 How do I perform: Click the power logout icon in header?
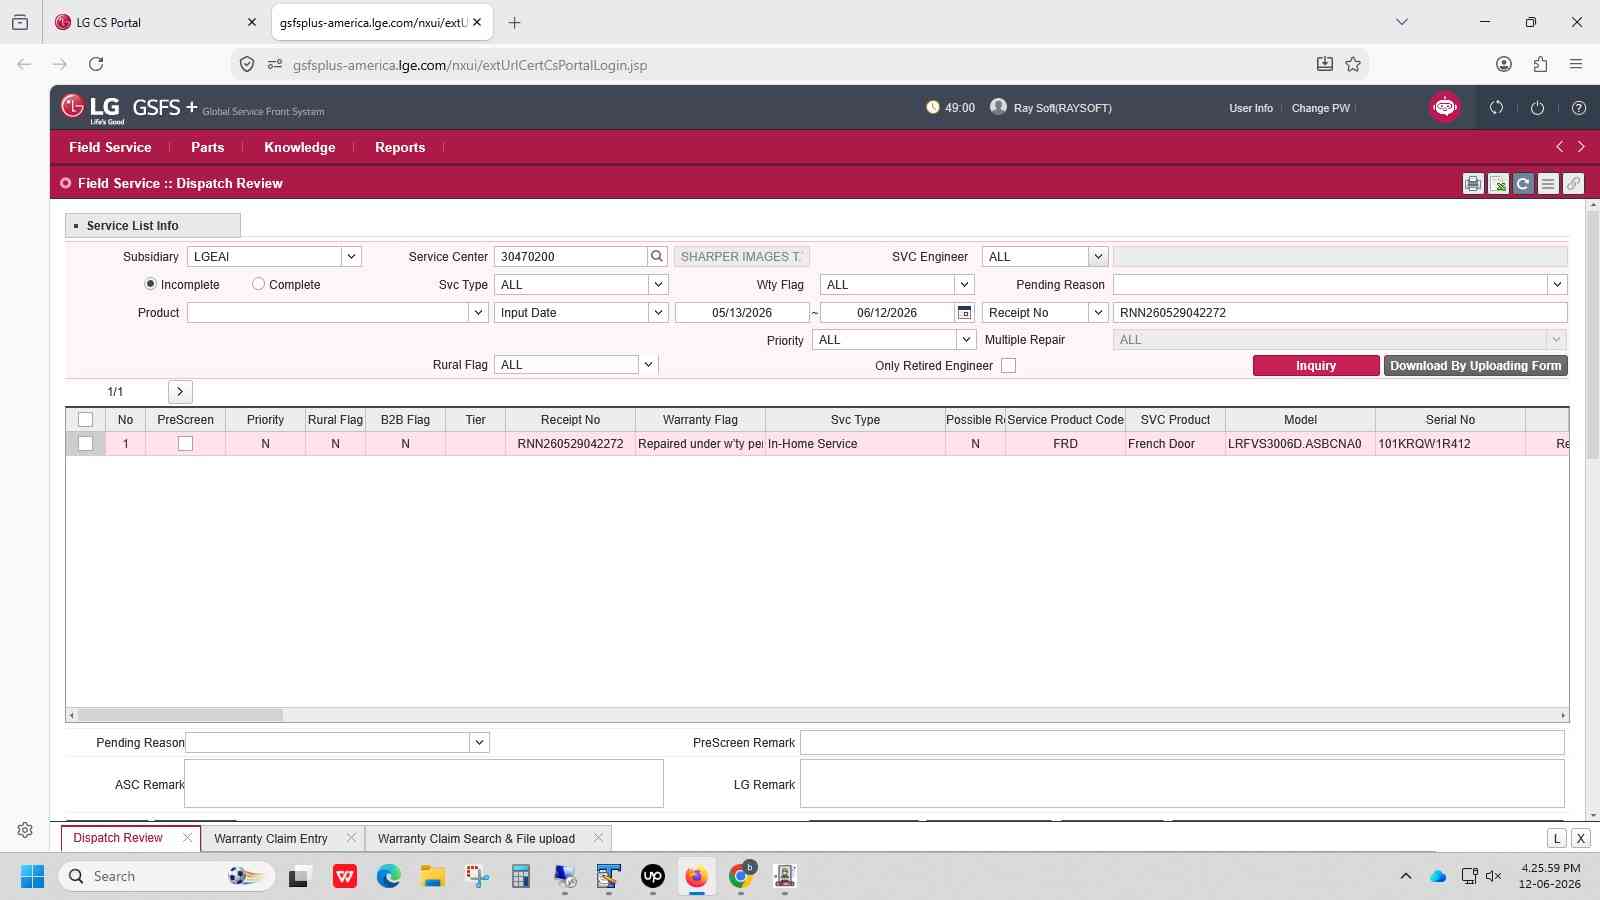(1537, 108)
